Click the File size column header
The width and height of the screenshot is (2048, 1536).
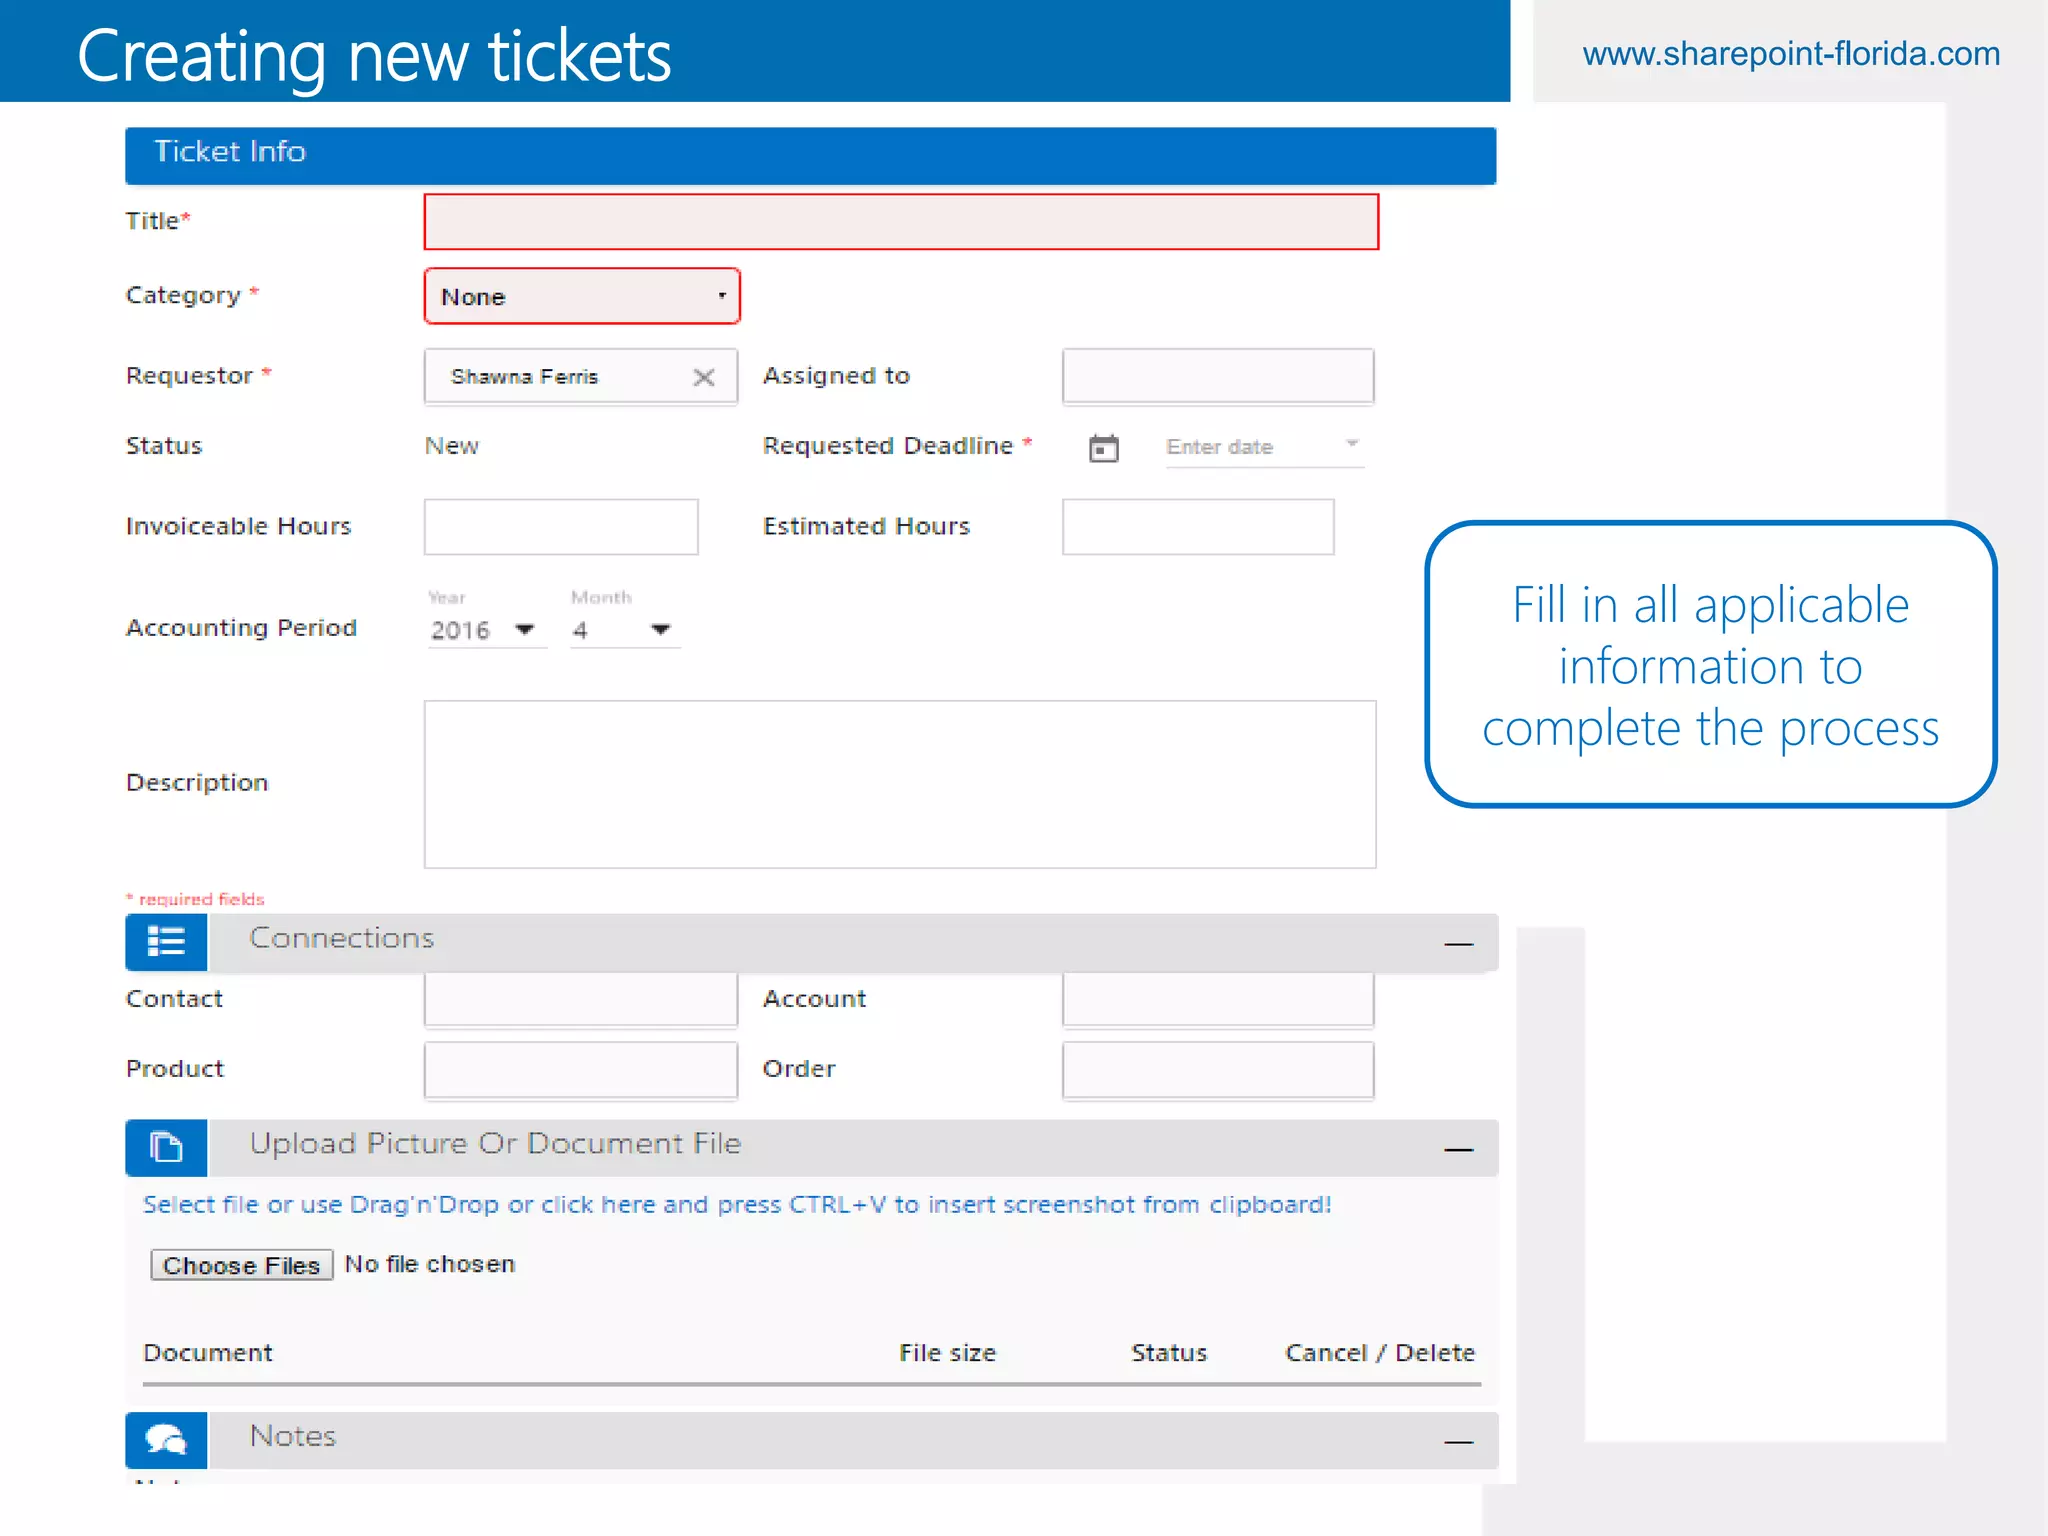(x=947, y=1353)
